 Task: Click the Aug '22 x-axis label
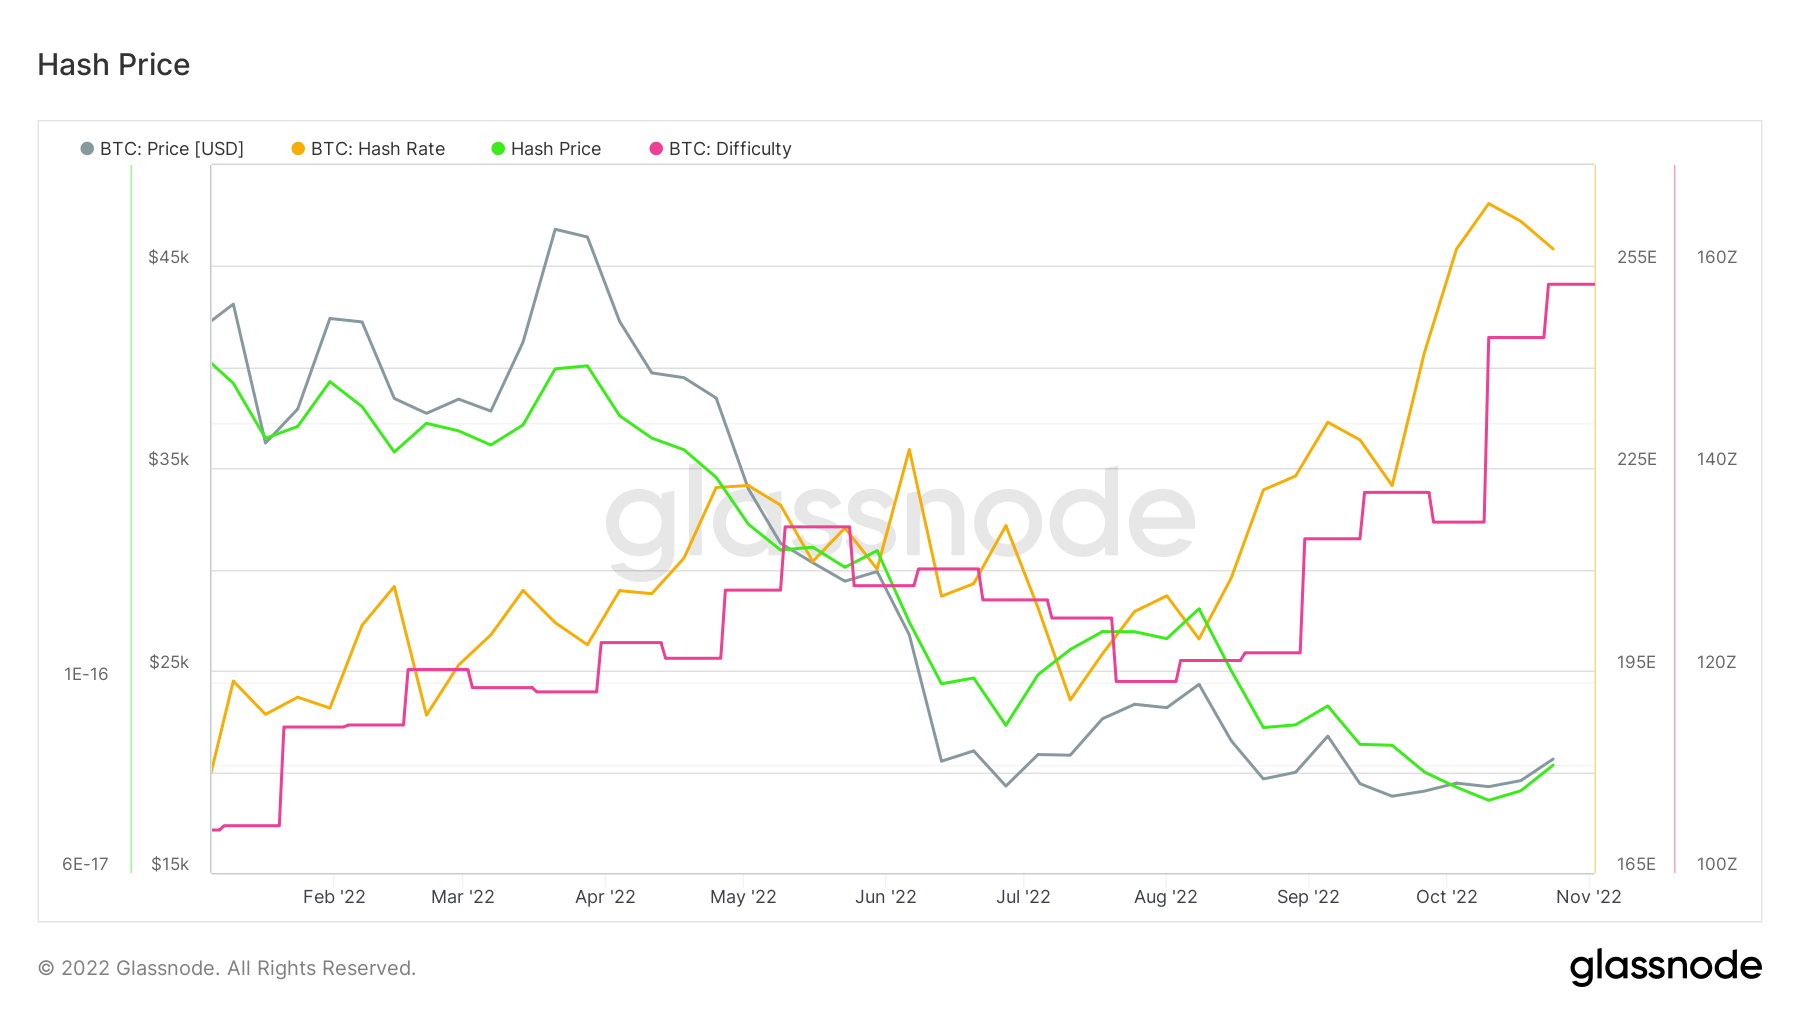pyautogui.click(x=1166, y=897)
